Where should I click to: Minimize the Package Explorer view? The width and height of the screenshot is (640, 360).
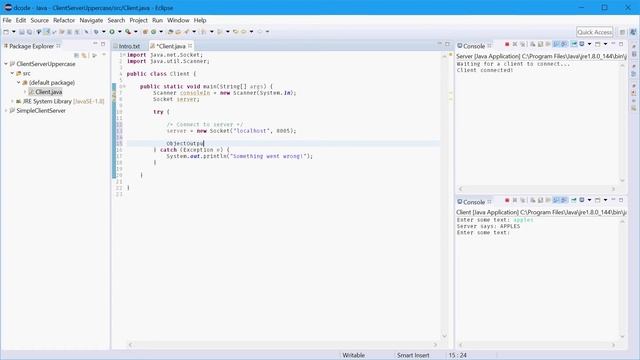[x=95, y=44]
